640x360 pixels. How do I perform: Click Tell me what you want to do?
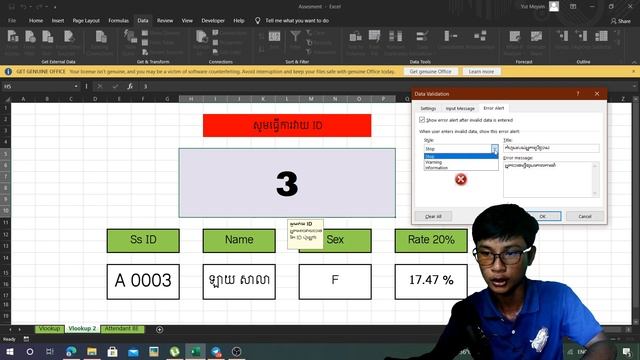pyautogui.click(x=297, y=20)
